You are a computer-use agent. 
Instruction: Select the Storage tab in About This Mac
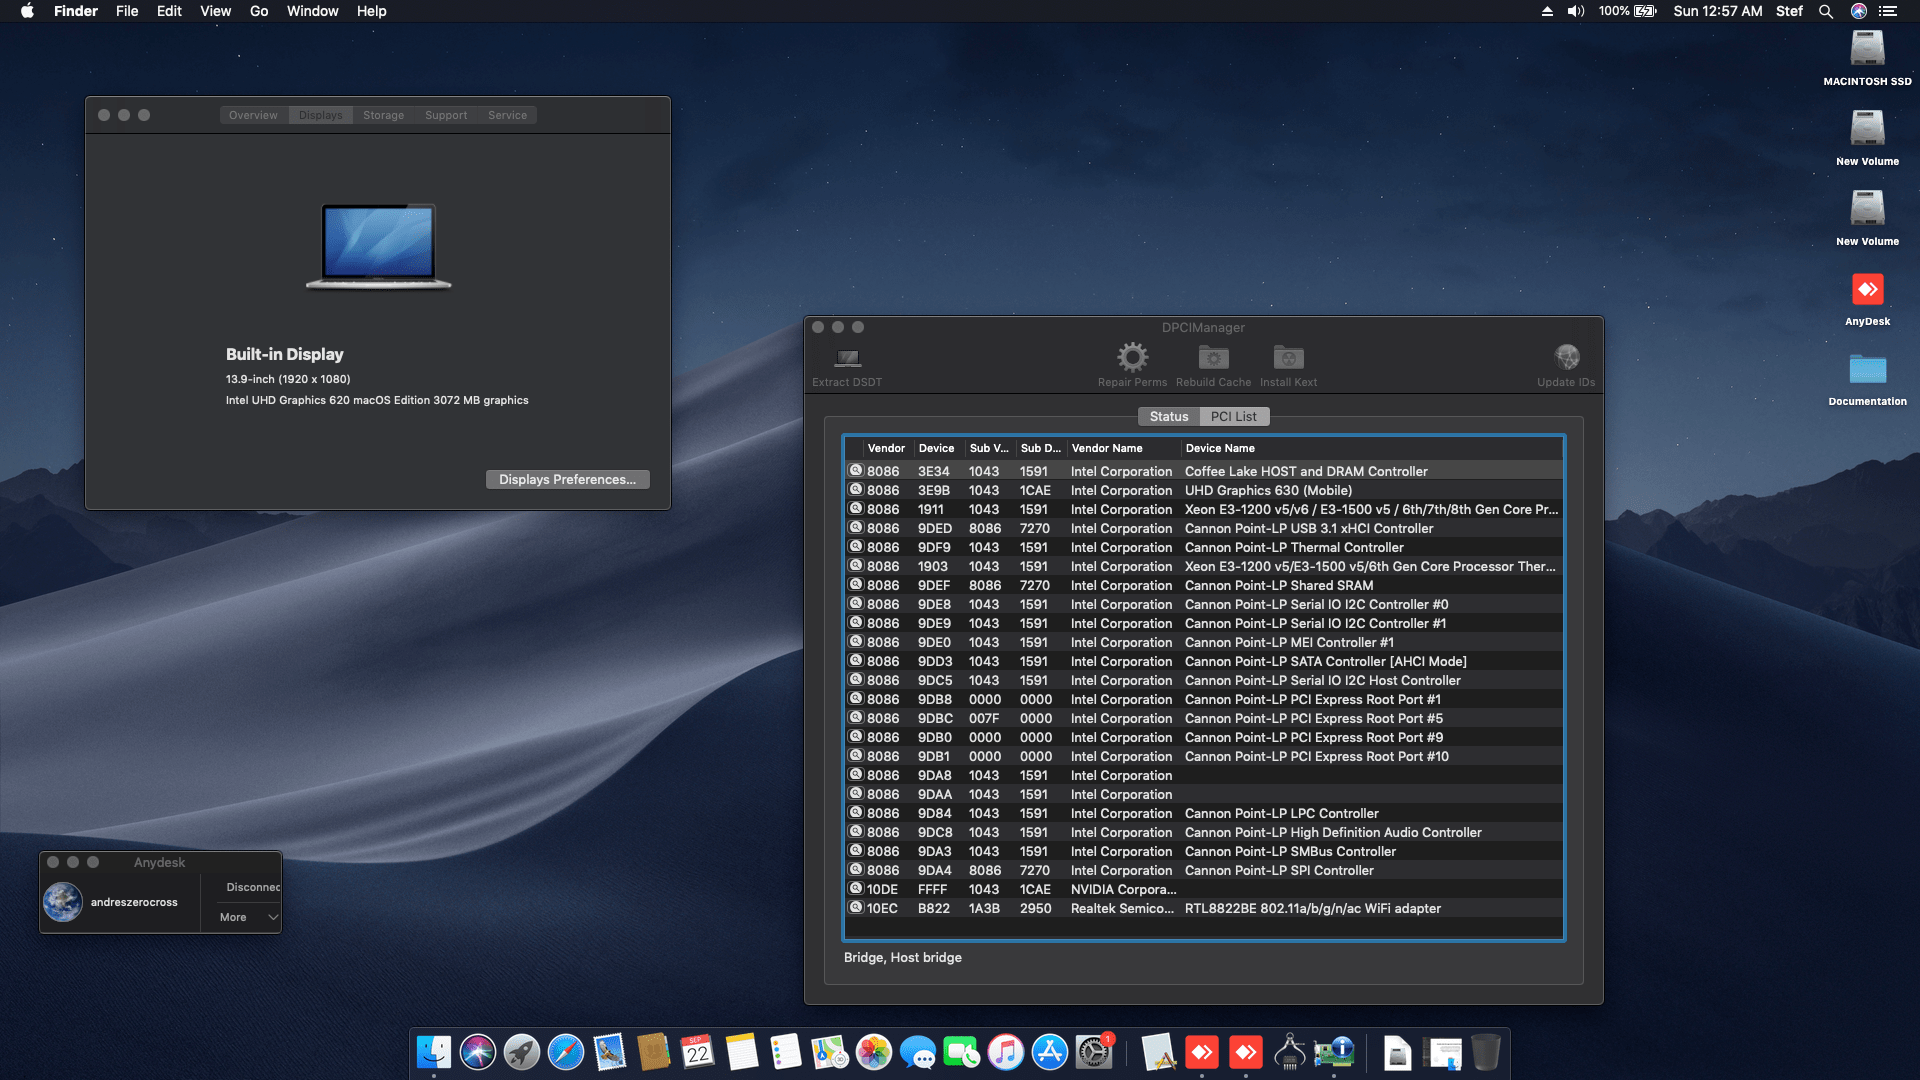point(383,115)
